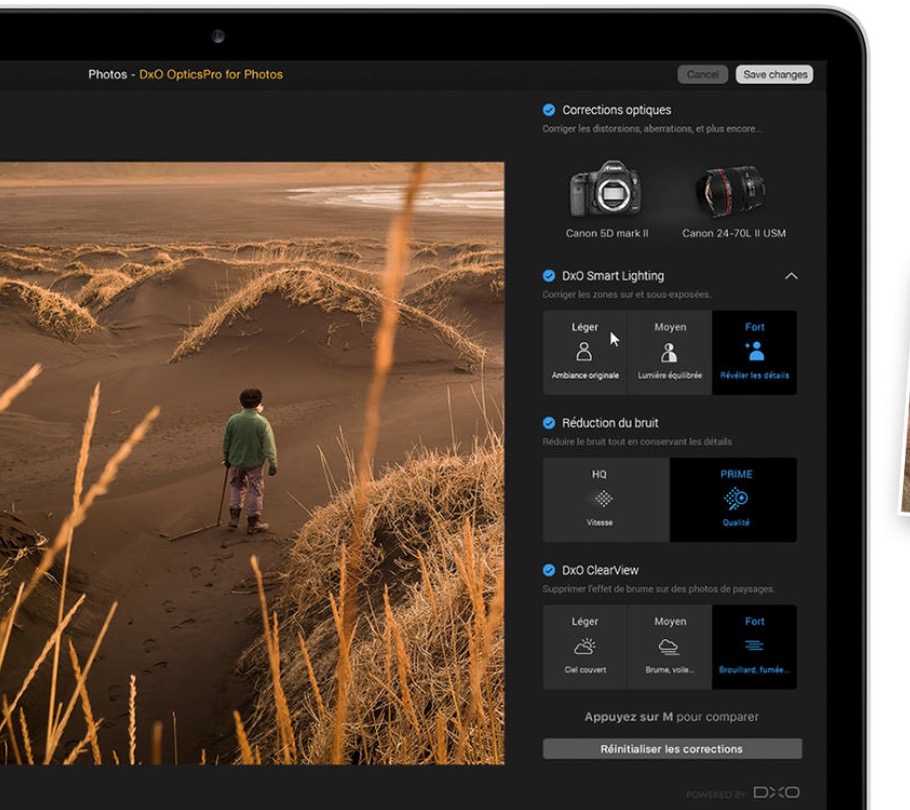Click the Cancel button
Screen dimensions: 910x810
pyautogui.click(x=702, y=74)
